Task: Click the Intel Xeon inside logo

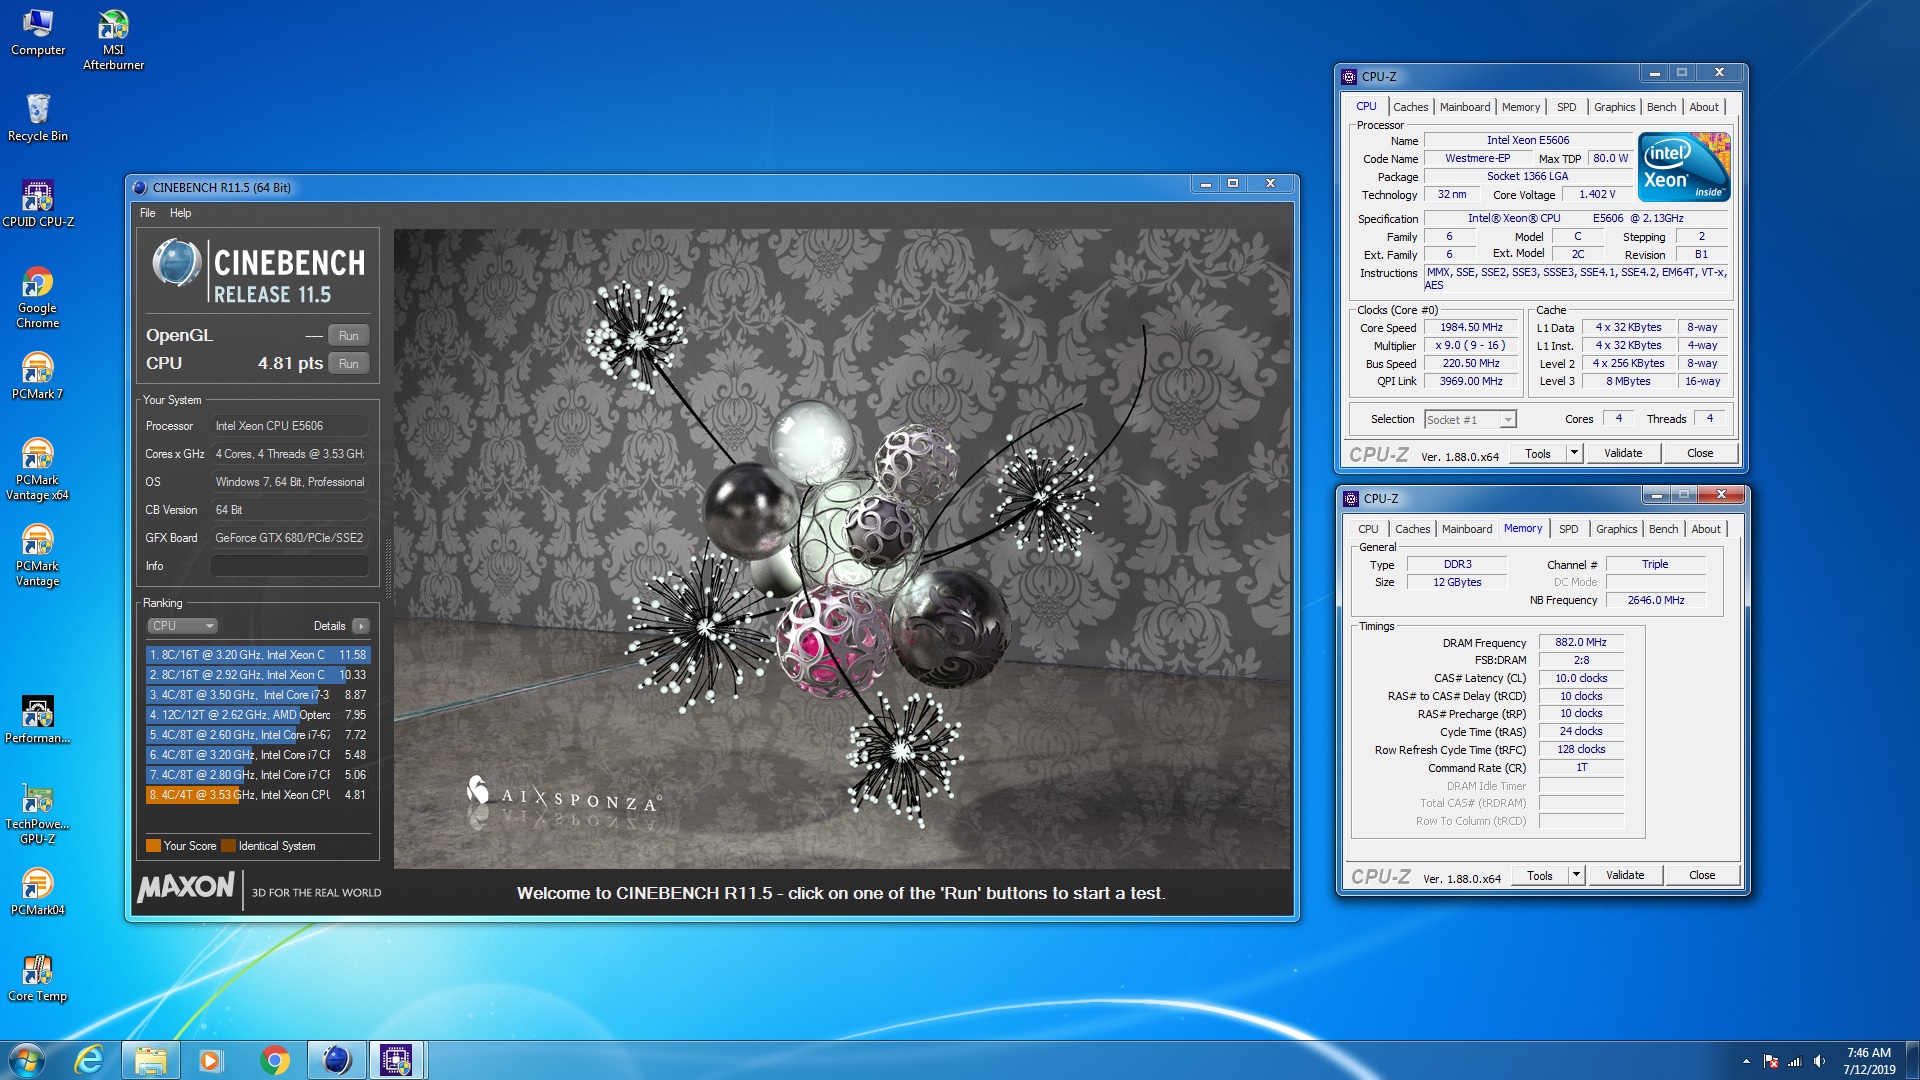Action: coord(1686,167)
